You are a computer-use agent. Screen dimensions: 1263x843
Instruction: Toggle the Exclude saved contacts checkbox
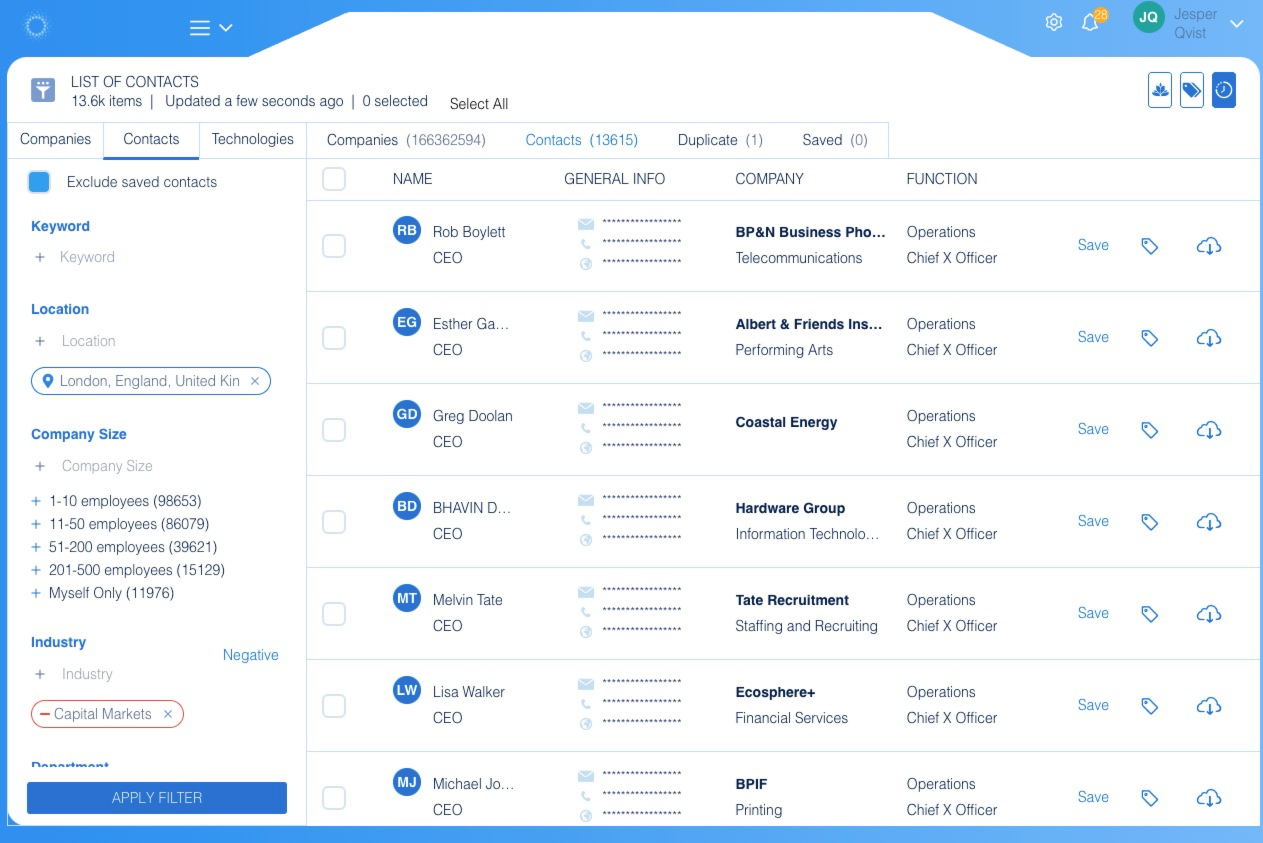click(39, 182)
